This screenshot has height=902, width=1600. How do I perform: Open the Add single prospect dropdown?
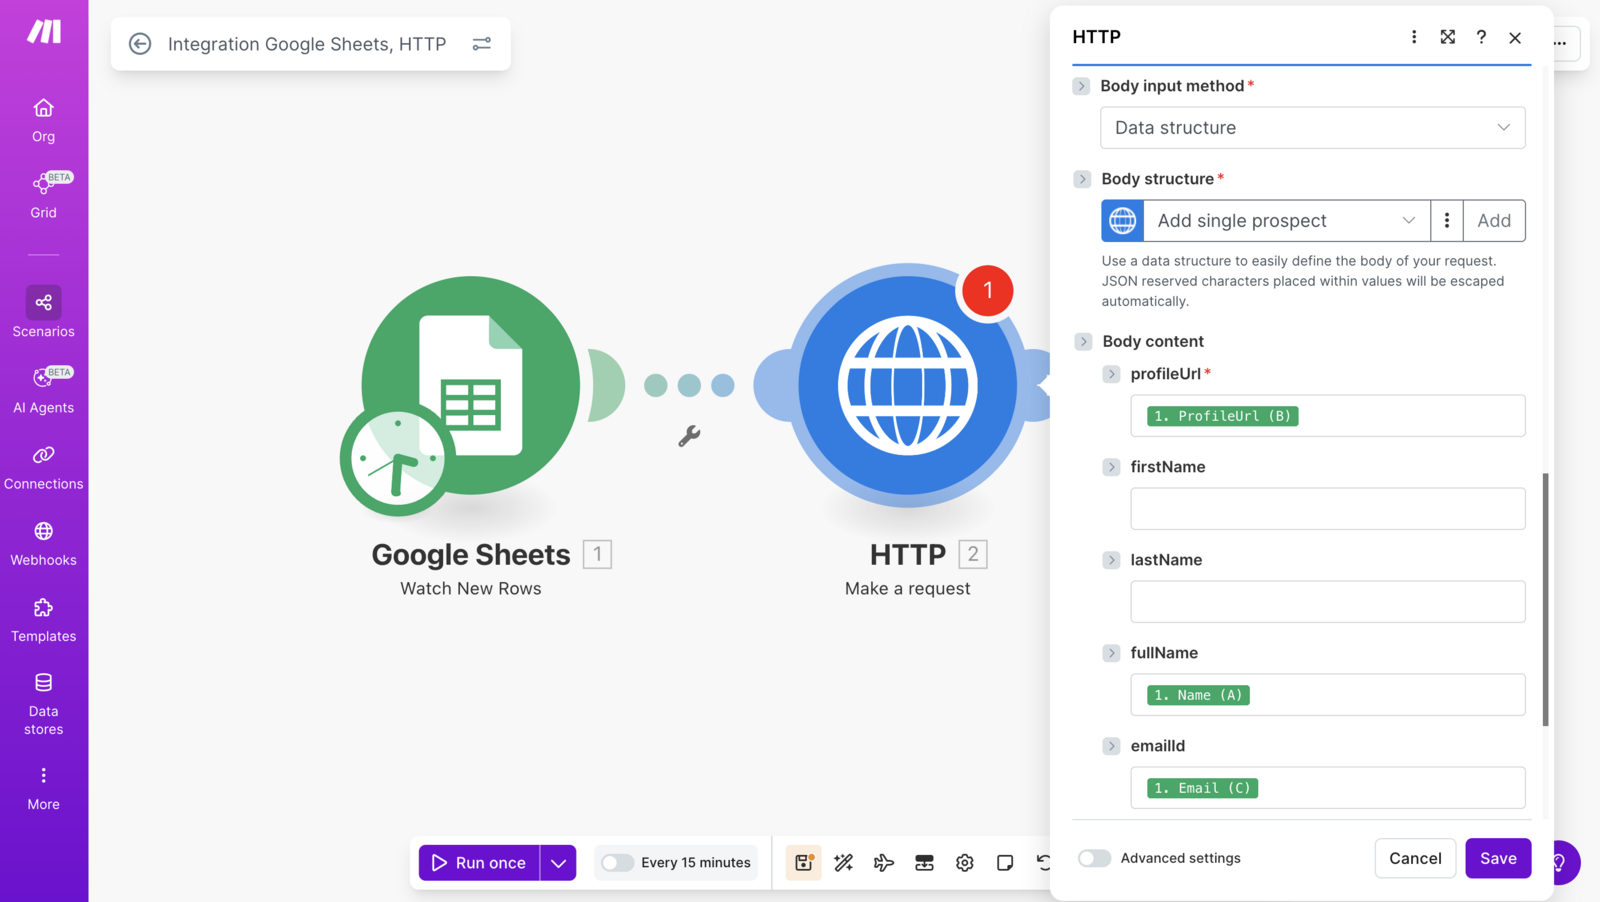pyautogui.click(x=1286, y=221)
